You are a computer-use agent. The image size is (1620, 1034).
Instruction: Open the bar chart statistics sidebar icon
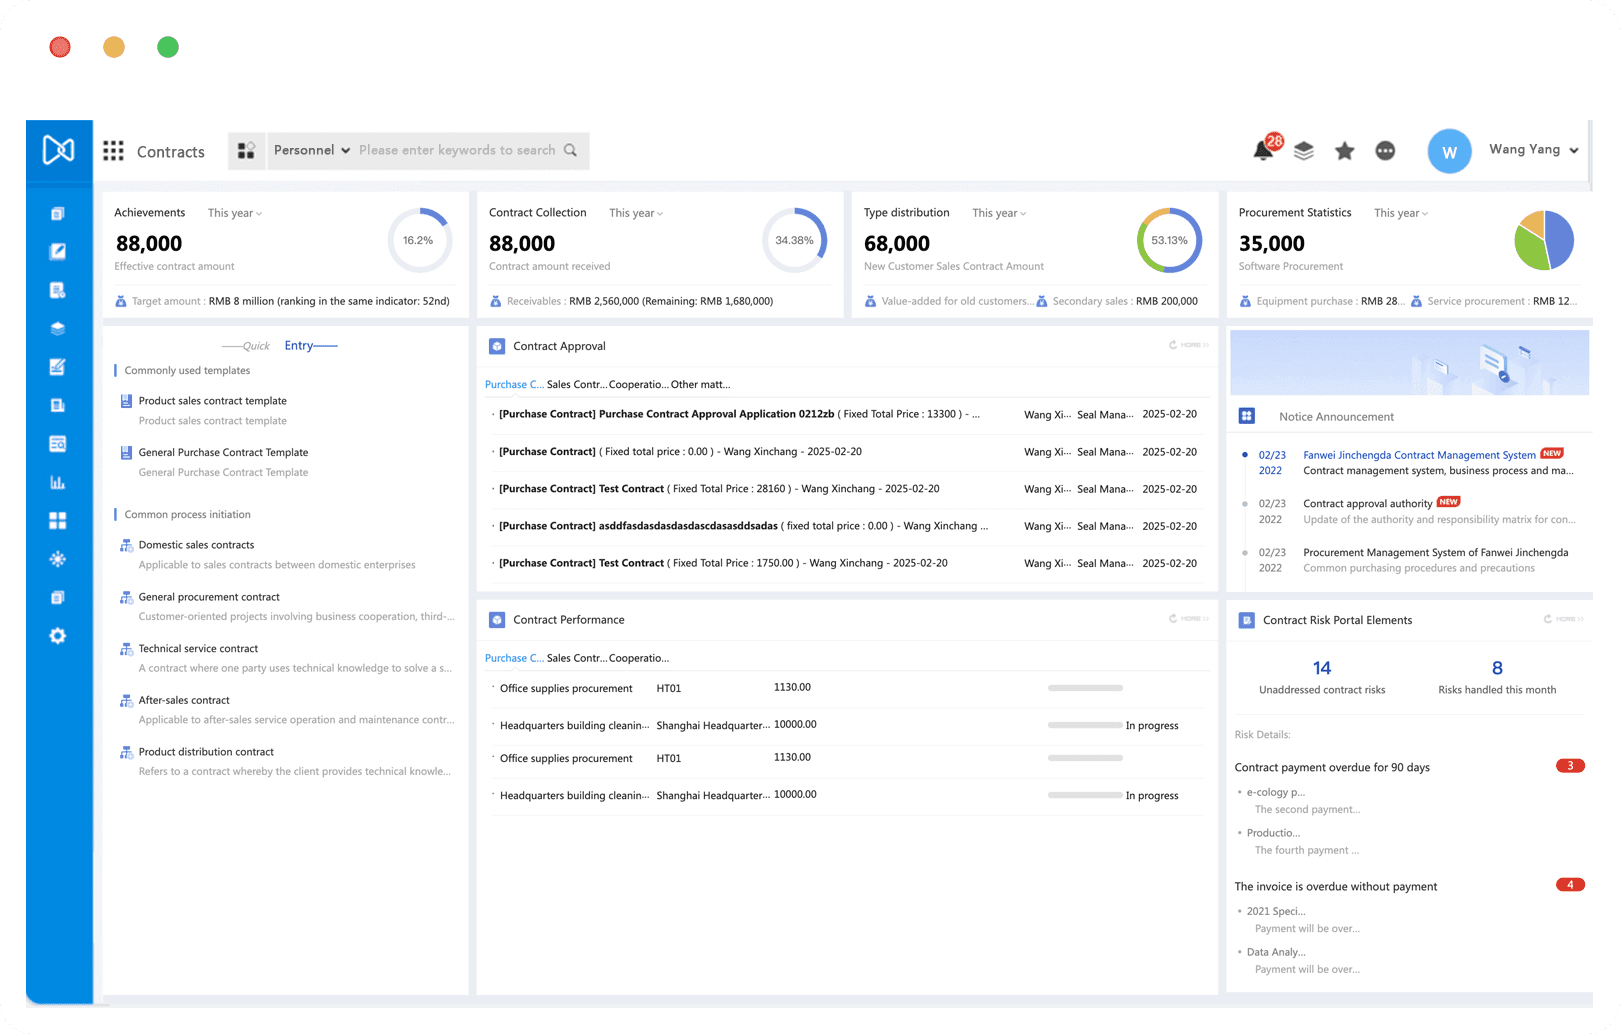pyautogui.click(x=58, y=482)
